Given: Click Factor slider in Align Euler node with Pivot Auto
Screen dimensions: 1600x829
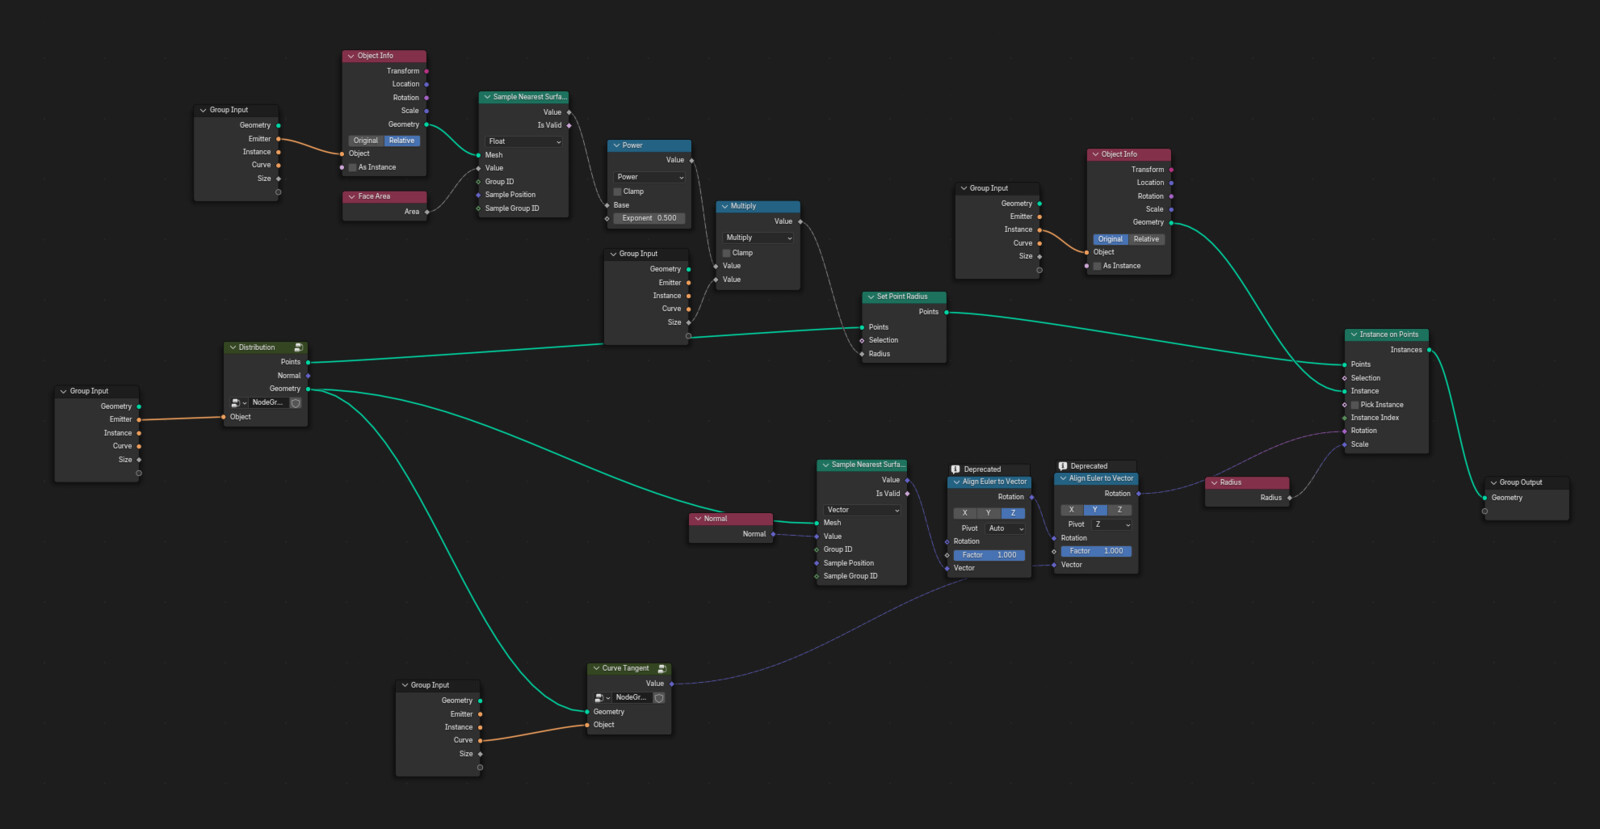Looking at the screenshot, I should click(990, 555).
